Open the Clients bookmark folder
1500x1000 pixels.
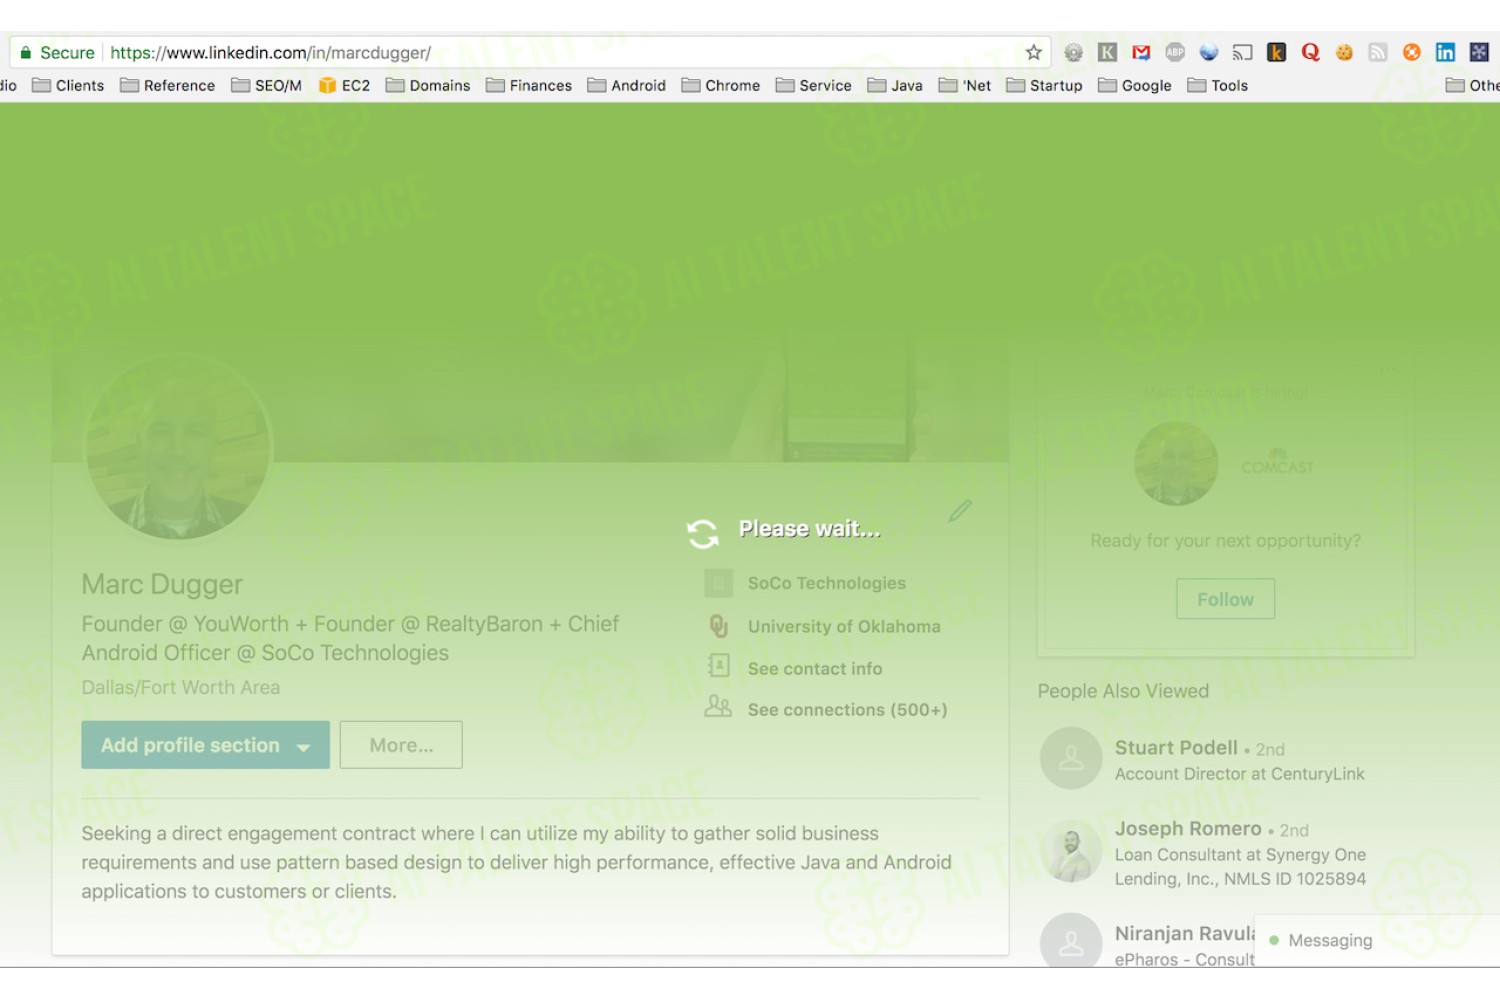tap(68, 85)
